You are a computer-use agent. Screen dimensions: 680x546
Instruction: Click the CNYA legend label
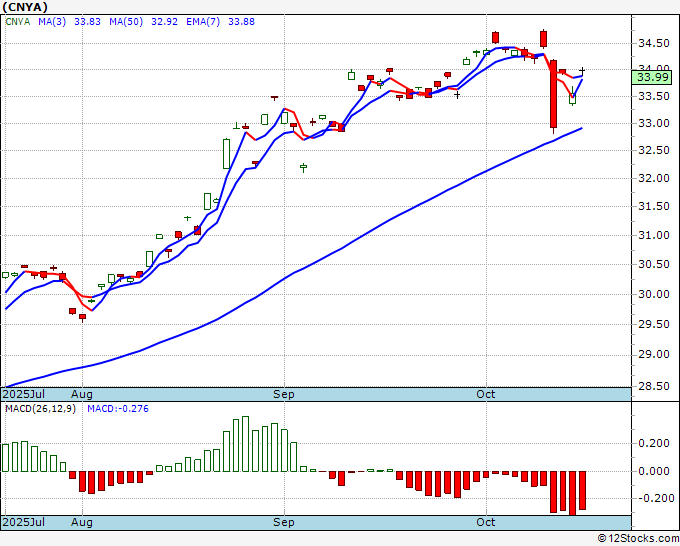[x=18, y=22]
